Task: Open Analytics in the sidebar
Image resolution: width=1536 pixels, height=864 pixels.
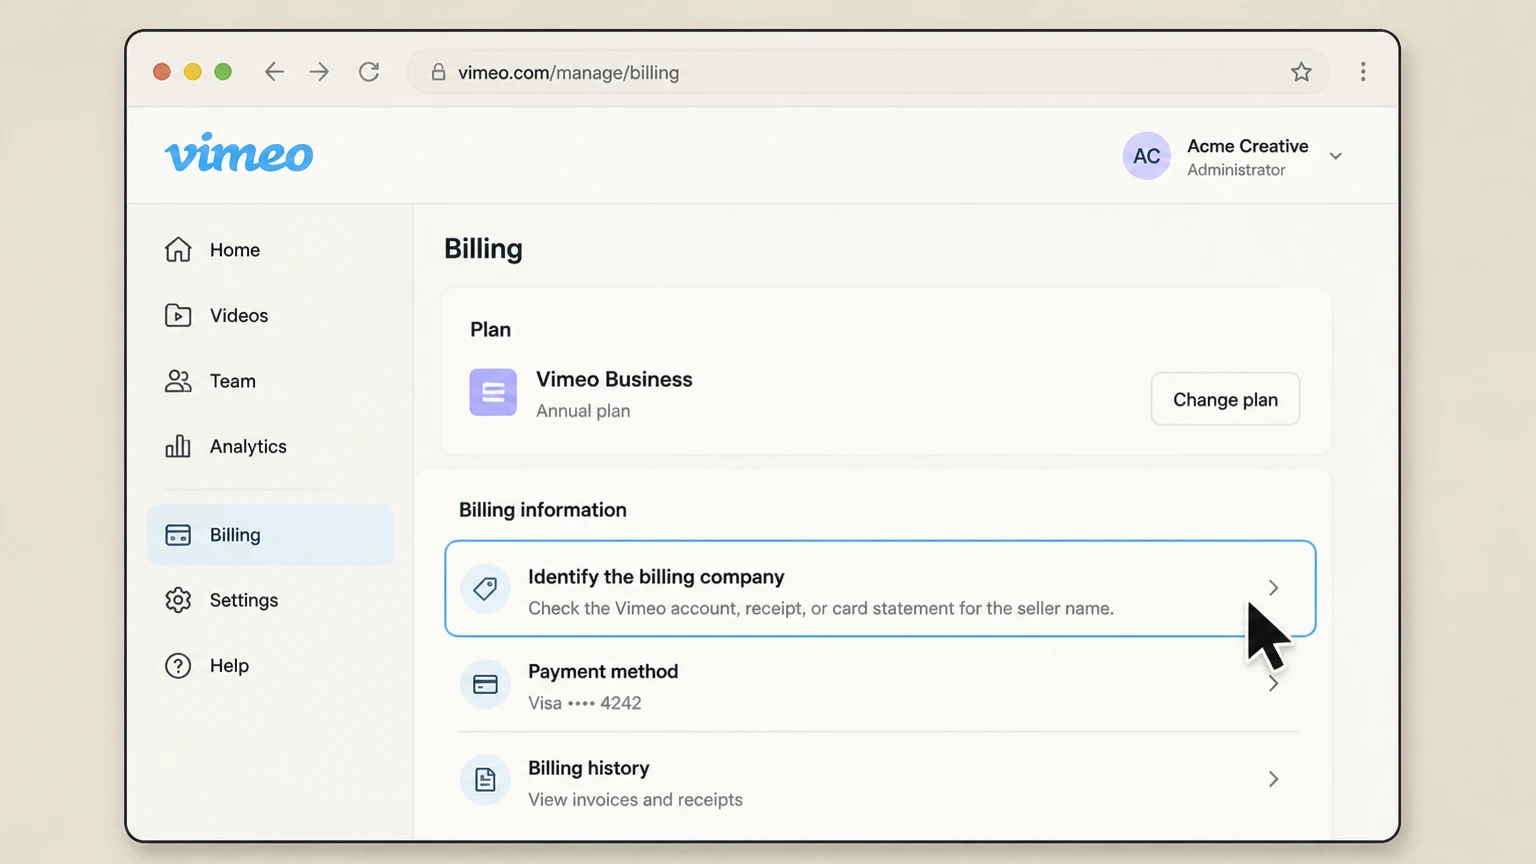Action: [270, 446]
